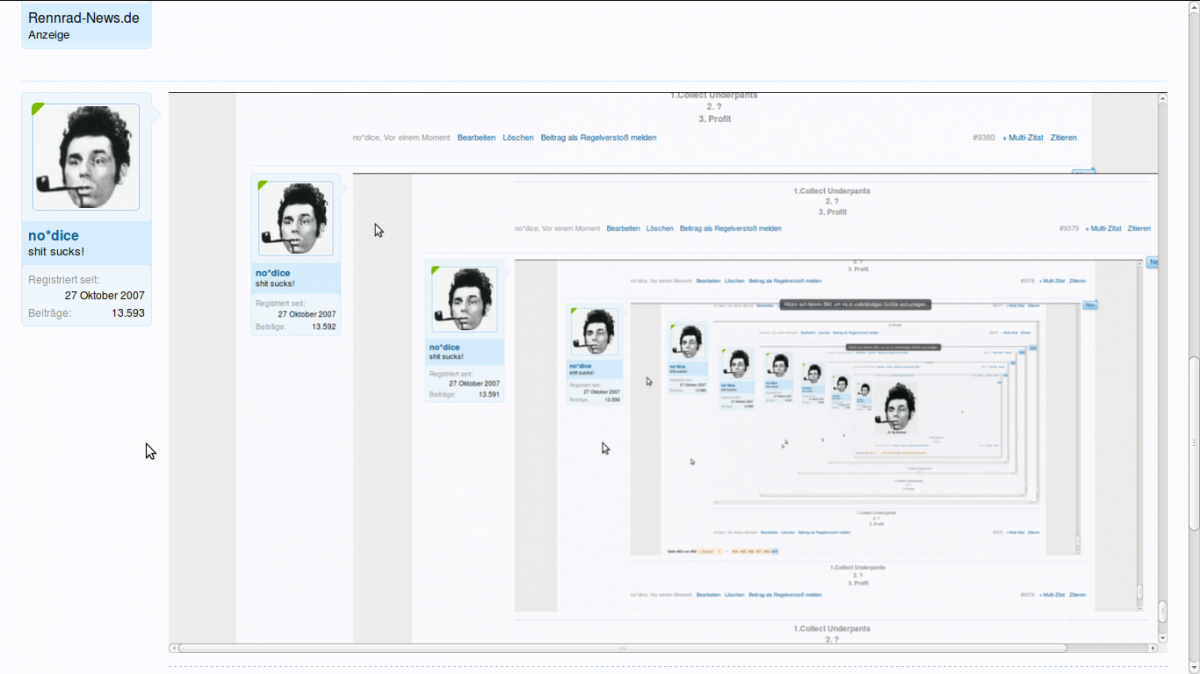Click Zitieren for post #9380

click(x=1063, y=138)
